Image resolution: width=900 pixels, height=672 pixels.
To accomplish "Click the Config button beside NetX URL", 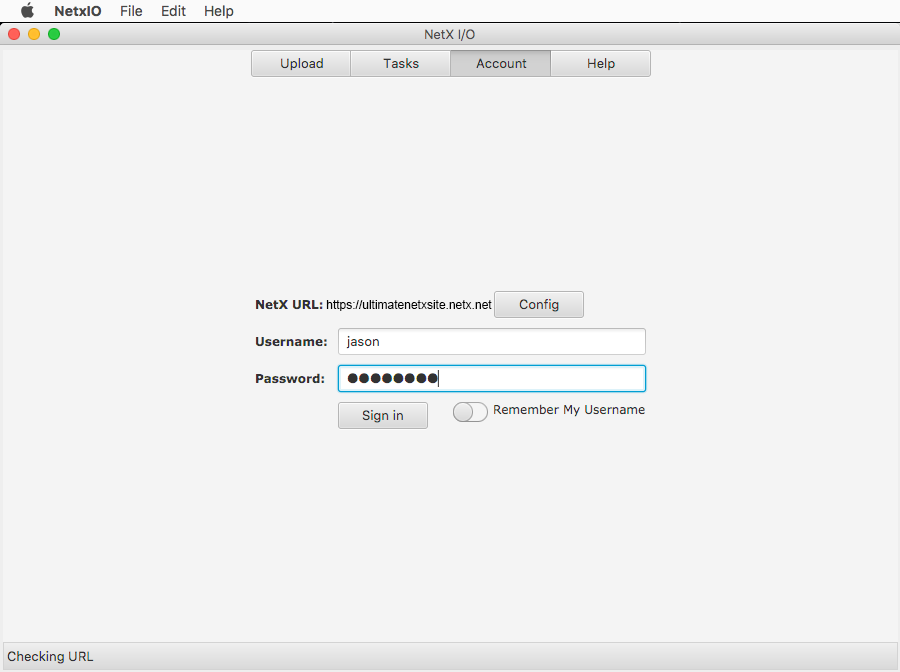I will point(539,304).
